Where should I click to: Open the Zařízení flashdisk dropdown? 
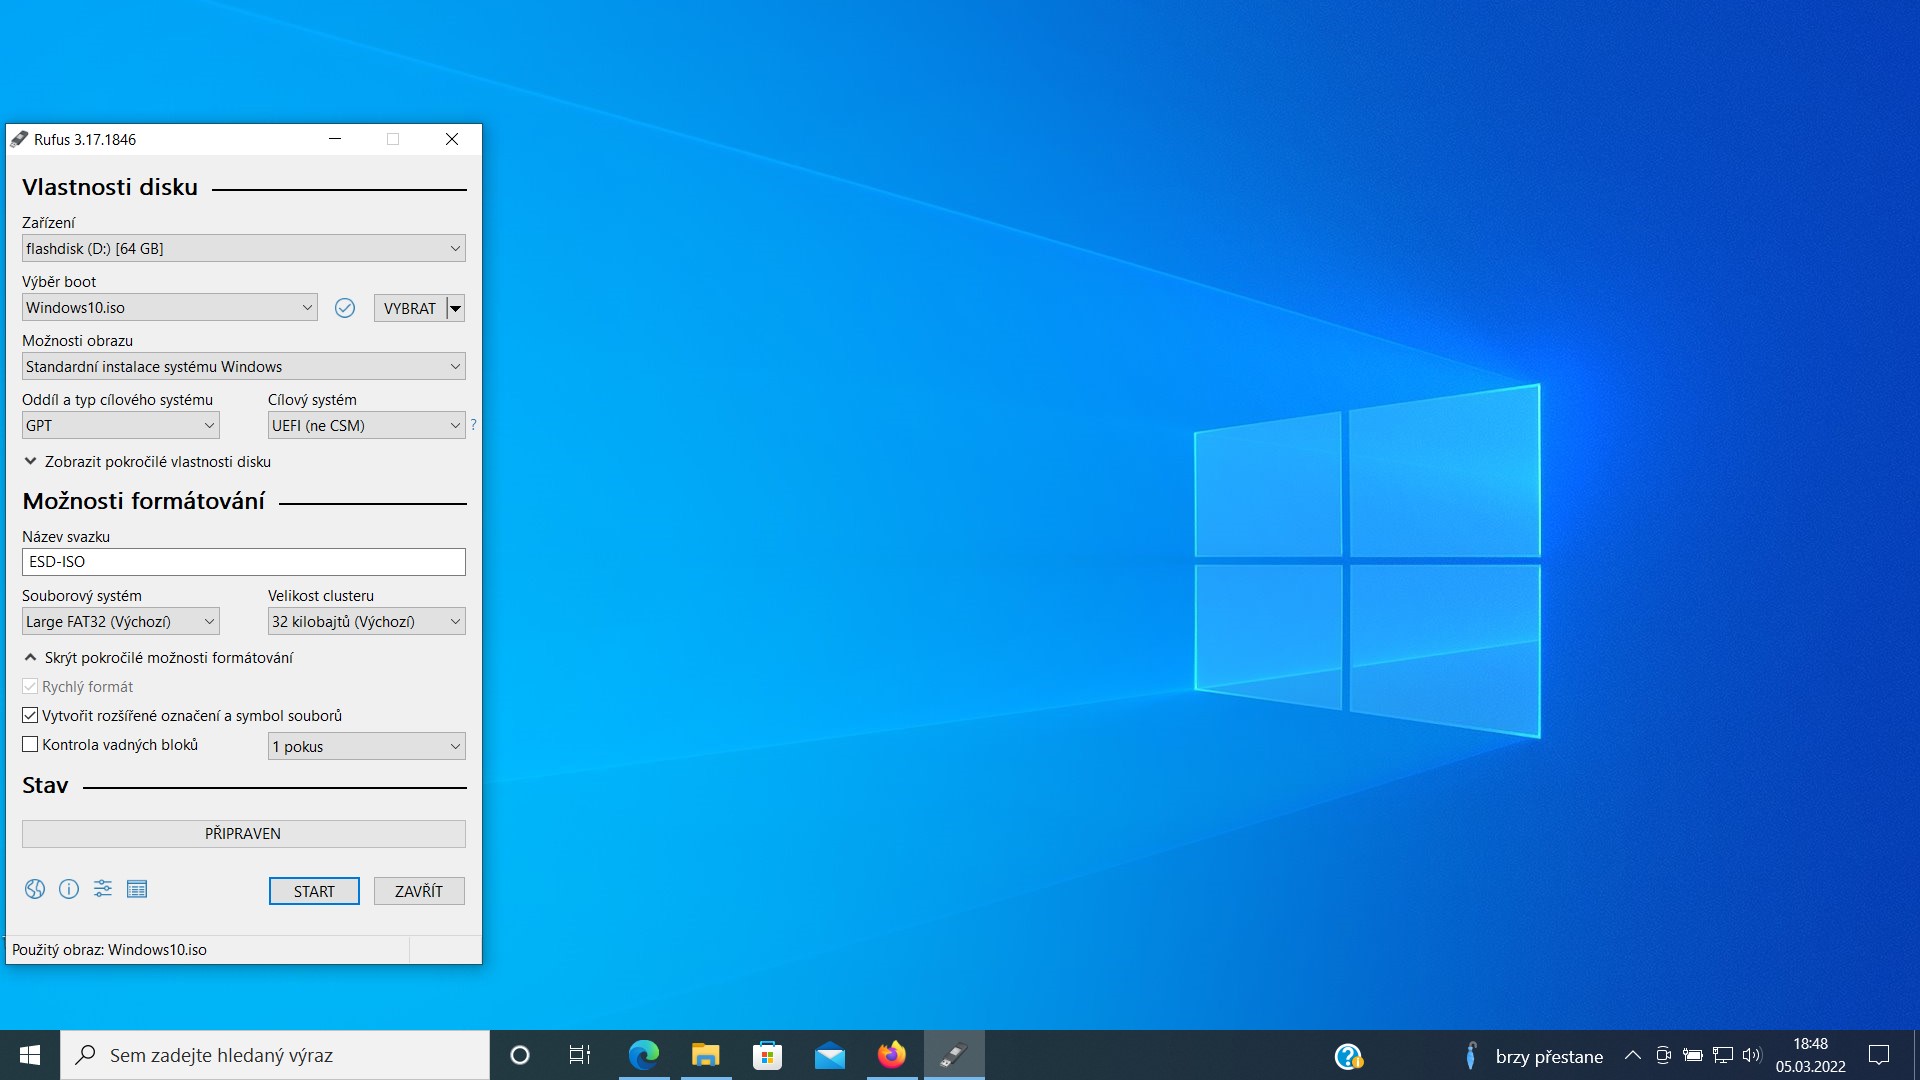243,249
